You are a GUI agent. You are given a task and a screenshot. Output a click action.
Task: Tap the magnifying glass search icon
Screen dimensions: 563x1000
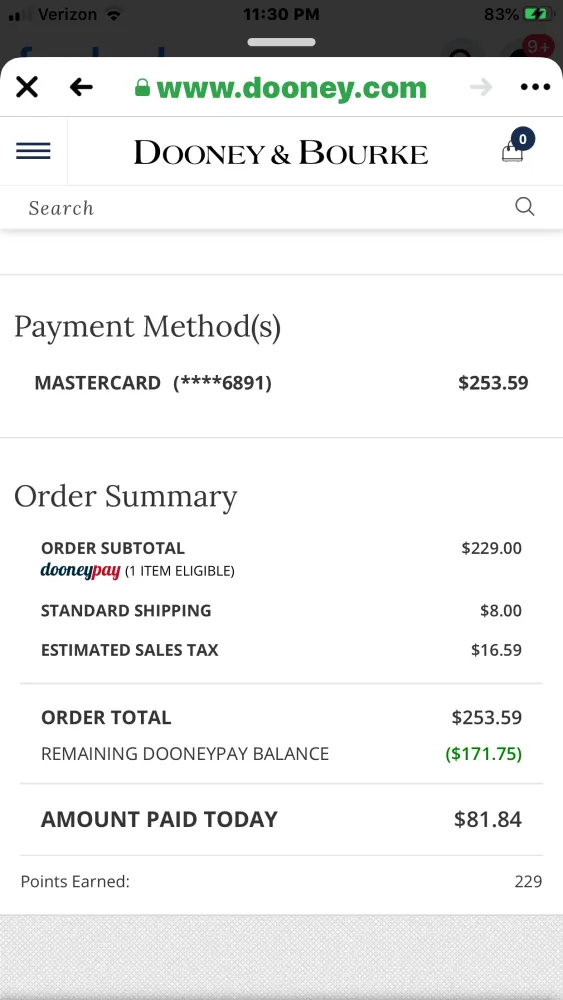[525, 207]
